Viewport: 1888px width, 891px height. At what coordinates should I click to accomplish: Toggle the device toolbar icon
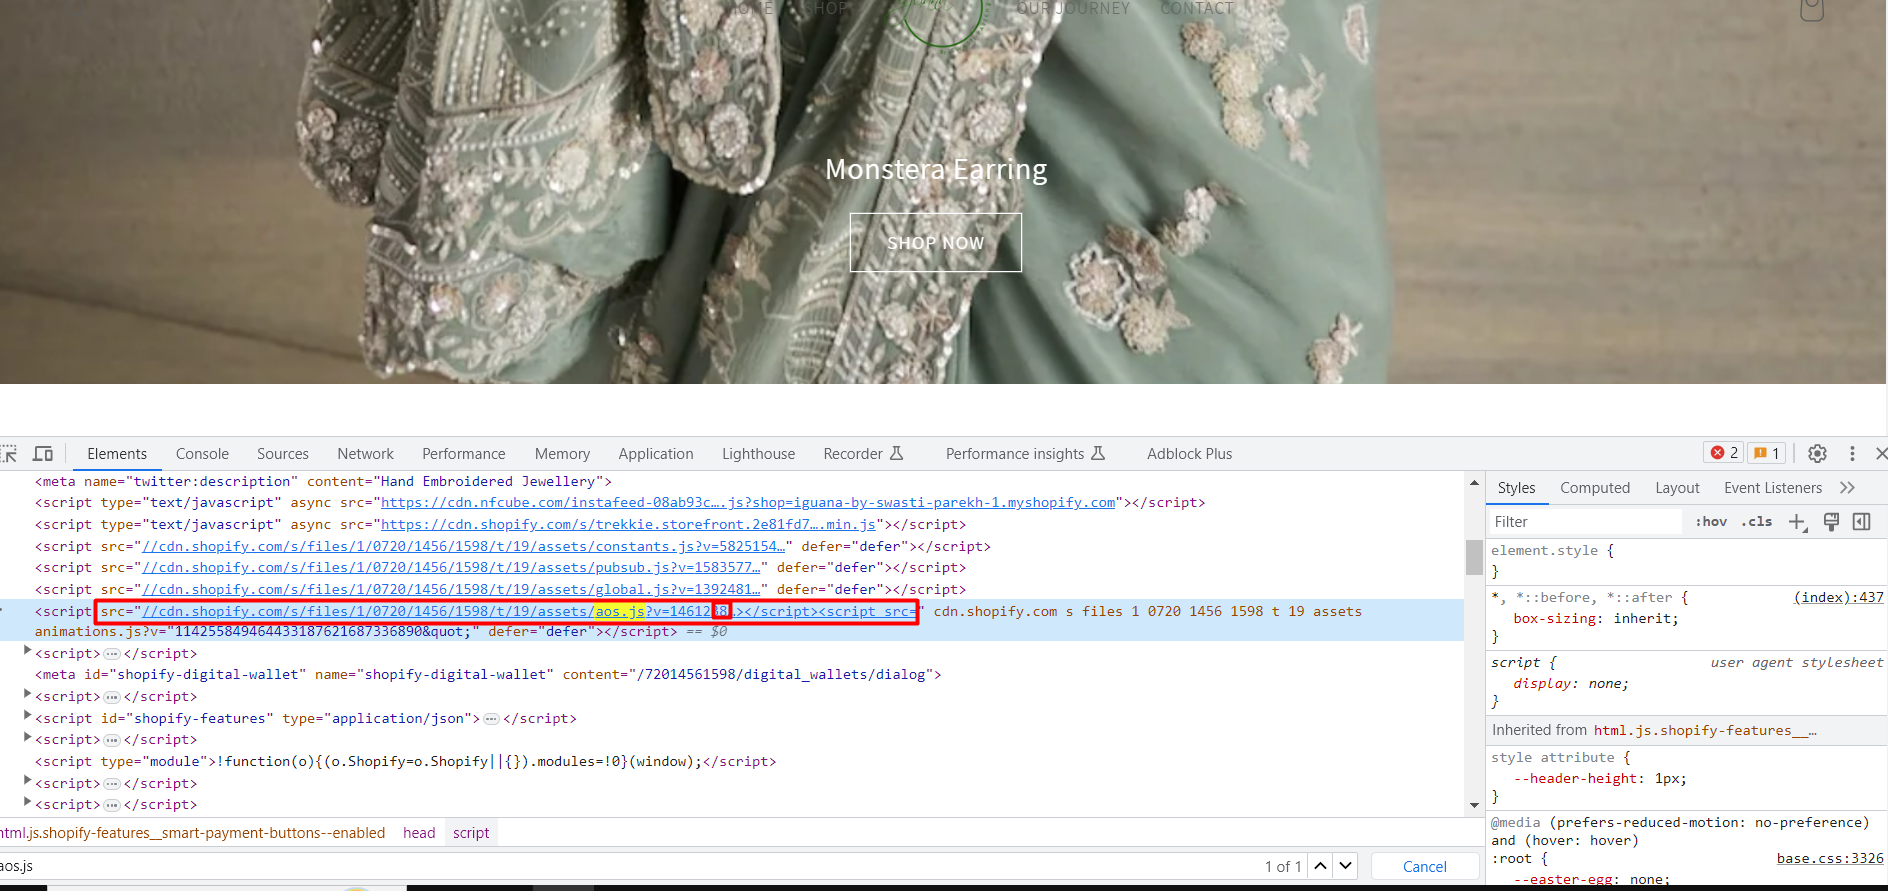(x=43, y=454)
